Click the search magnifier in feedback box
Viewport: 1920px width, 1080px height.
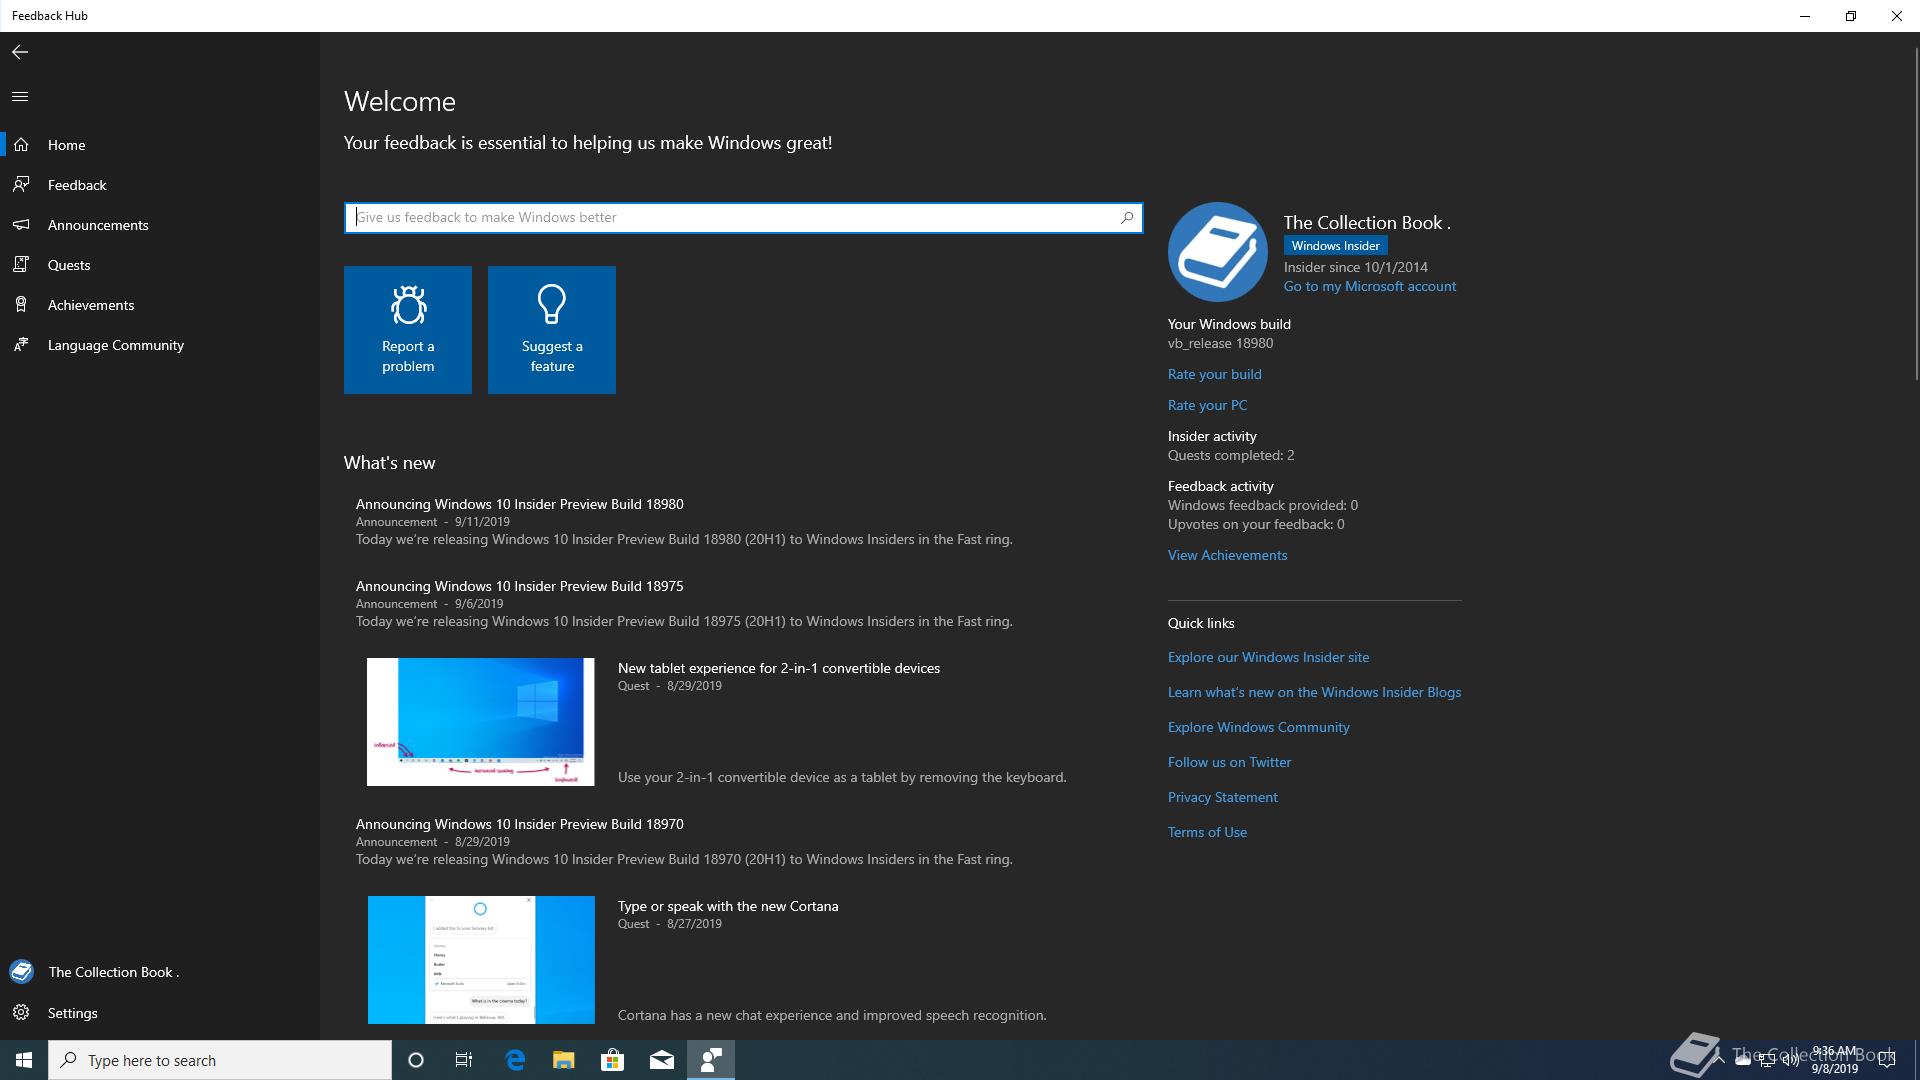click(1127, 217)
